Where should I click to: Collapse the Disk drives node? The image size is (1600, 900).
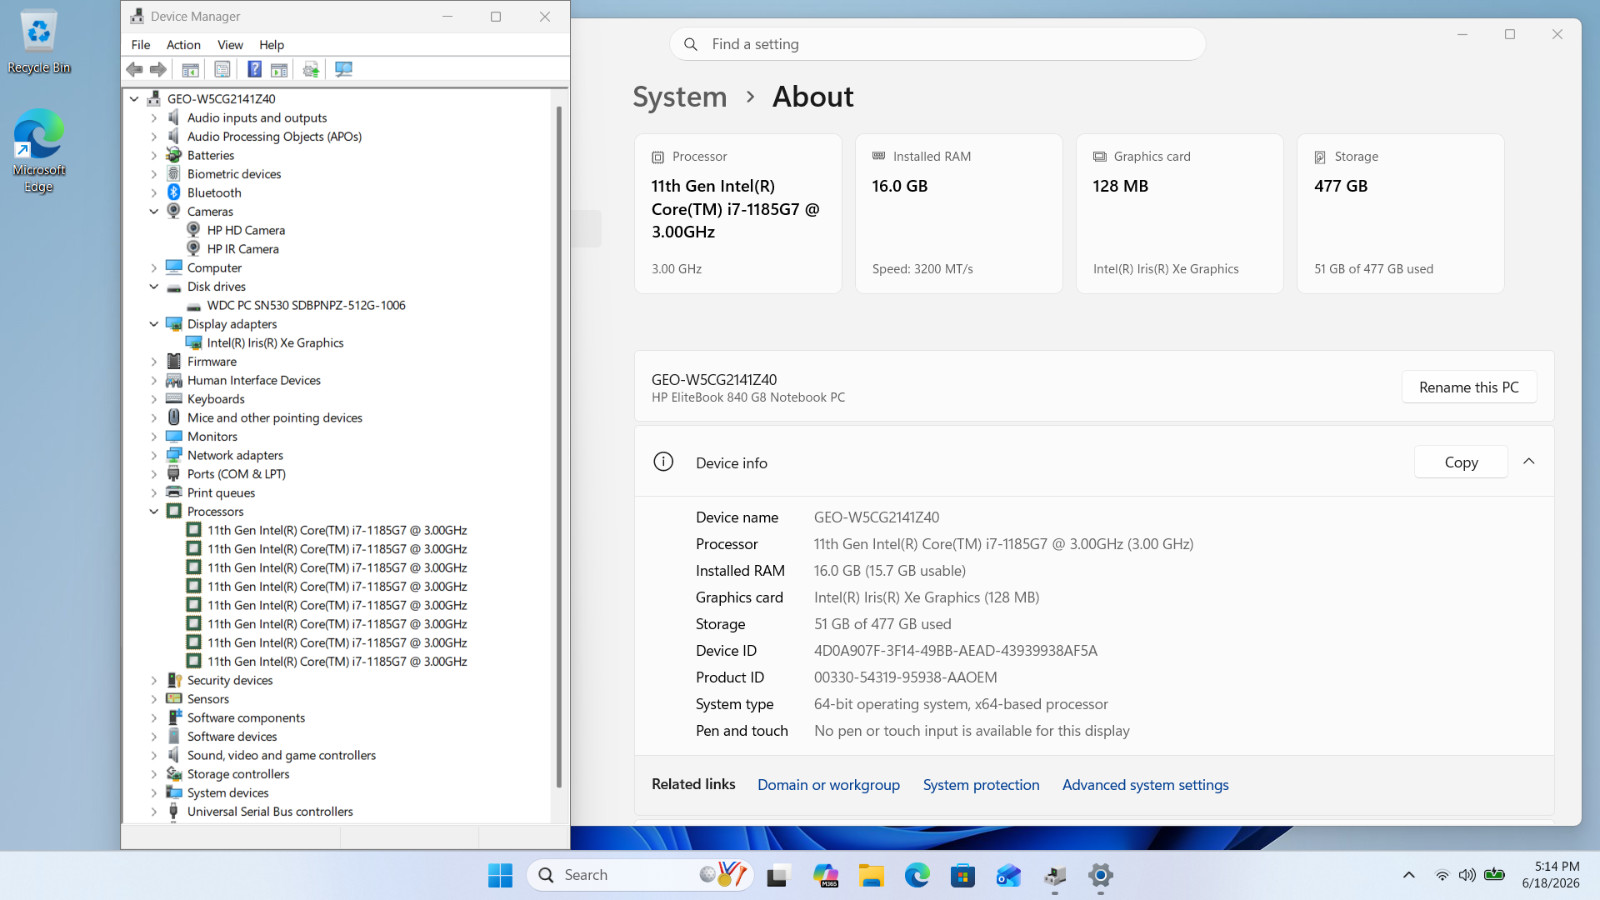point(154,286)
